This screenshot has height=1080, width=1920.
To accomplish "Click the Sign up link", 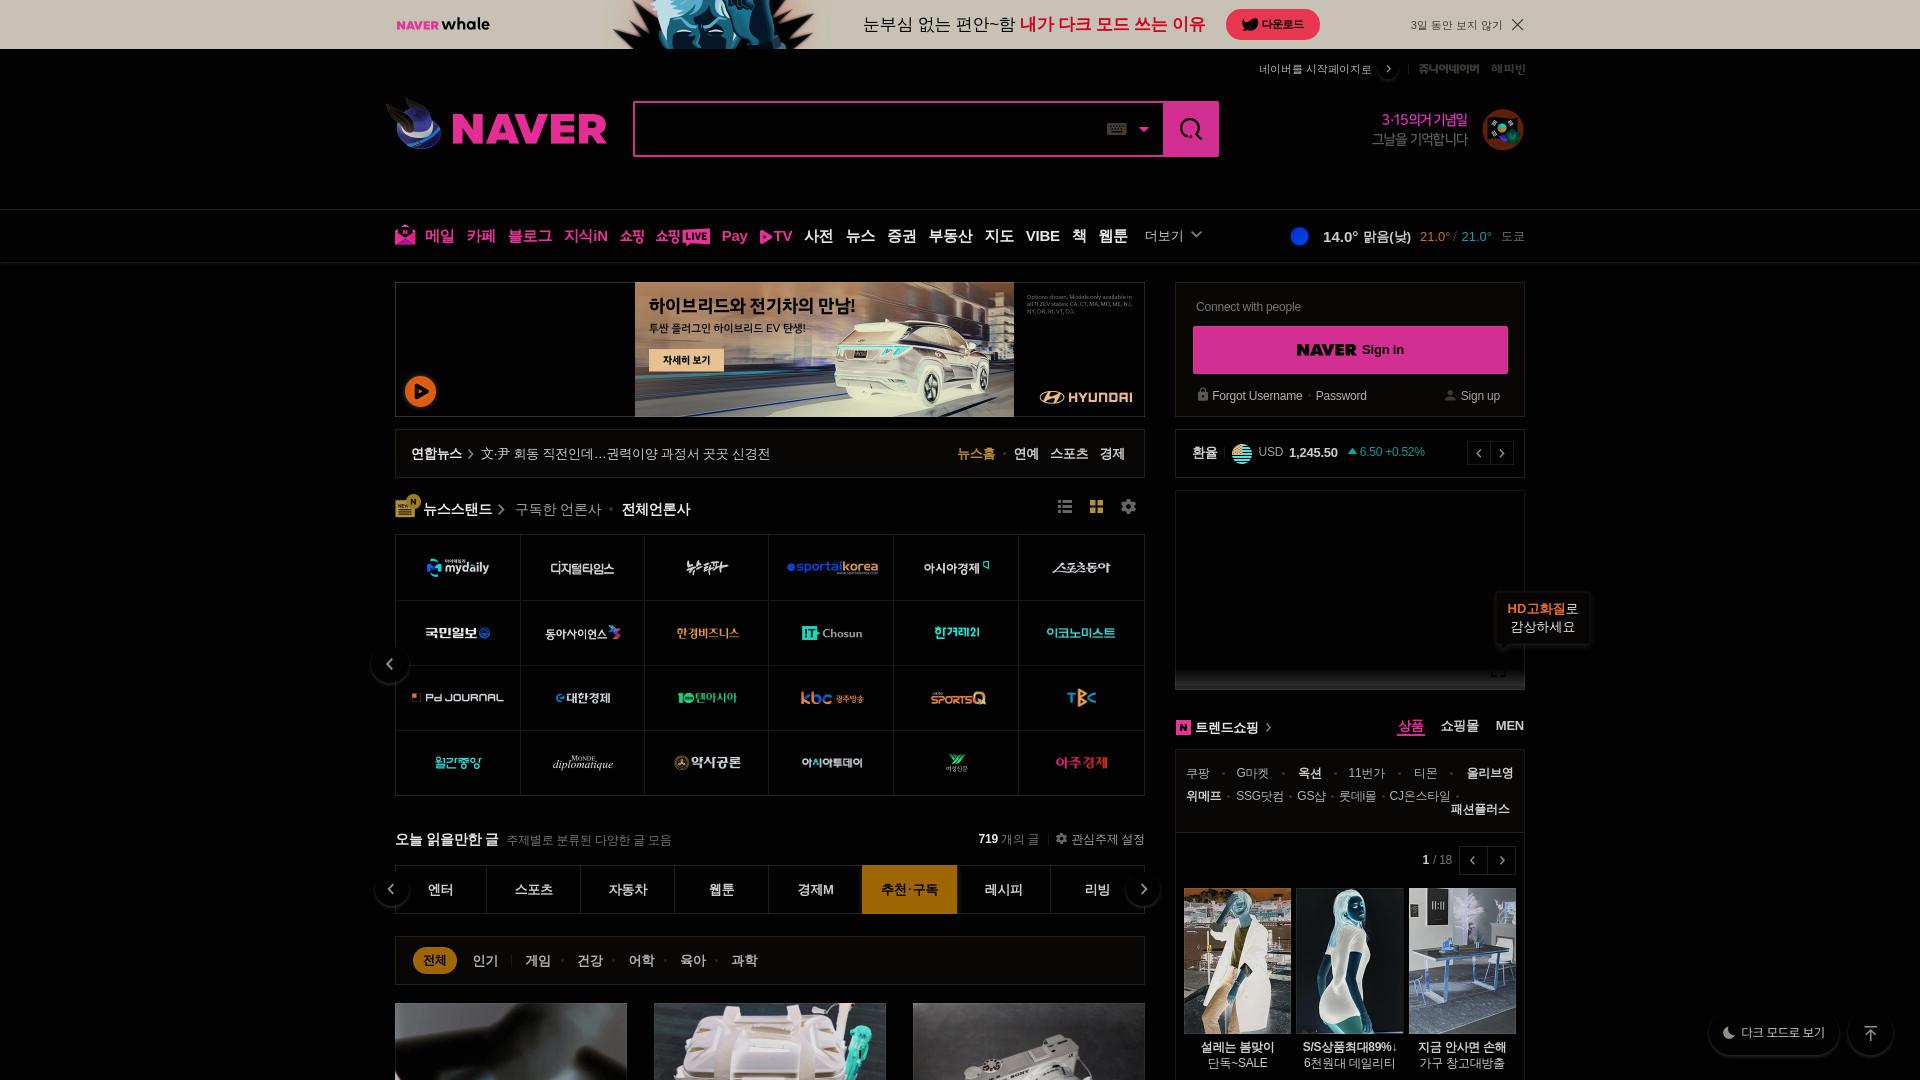I will tap(1480, 396).
